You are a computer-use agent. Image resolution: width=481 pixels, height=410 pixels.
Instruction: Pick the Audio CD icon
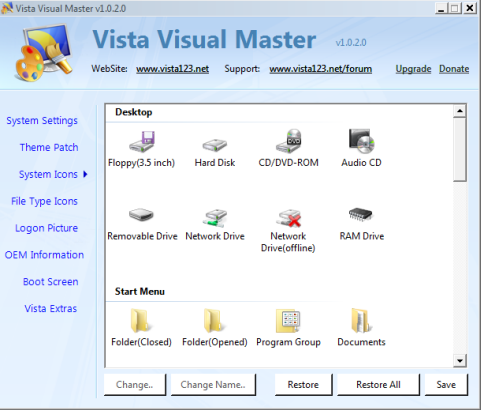click(362, 141)
